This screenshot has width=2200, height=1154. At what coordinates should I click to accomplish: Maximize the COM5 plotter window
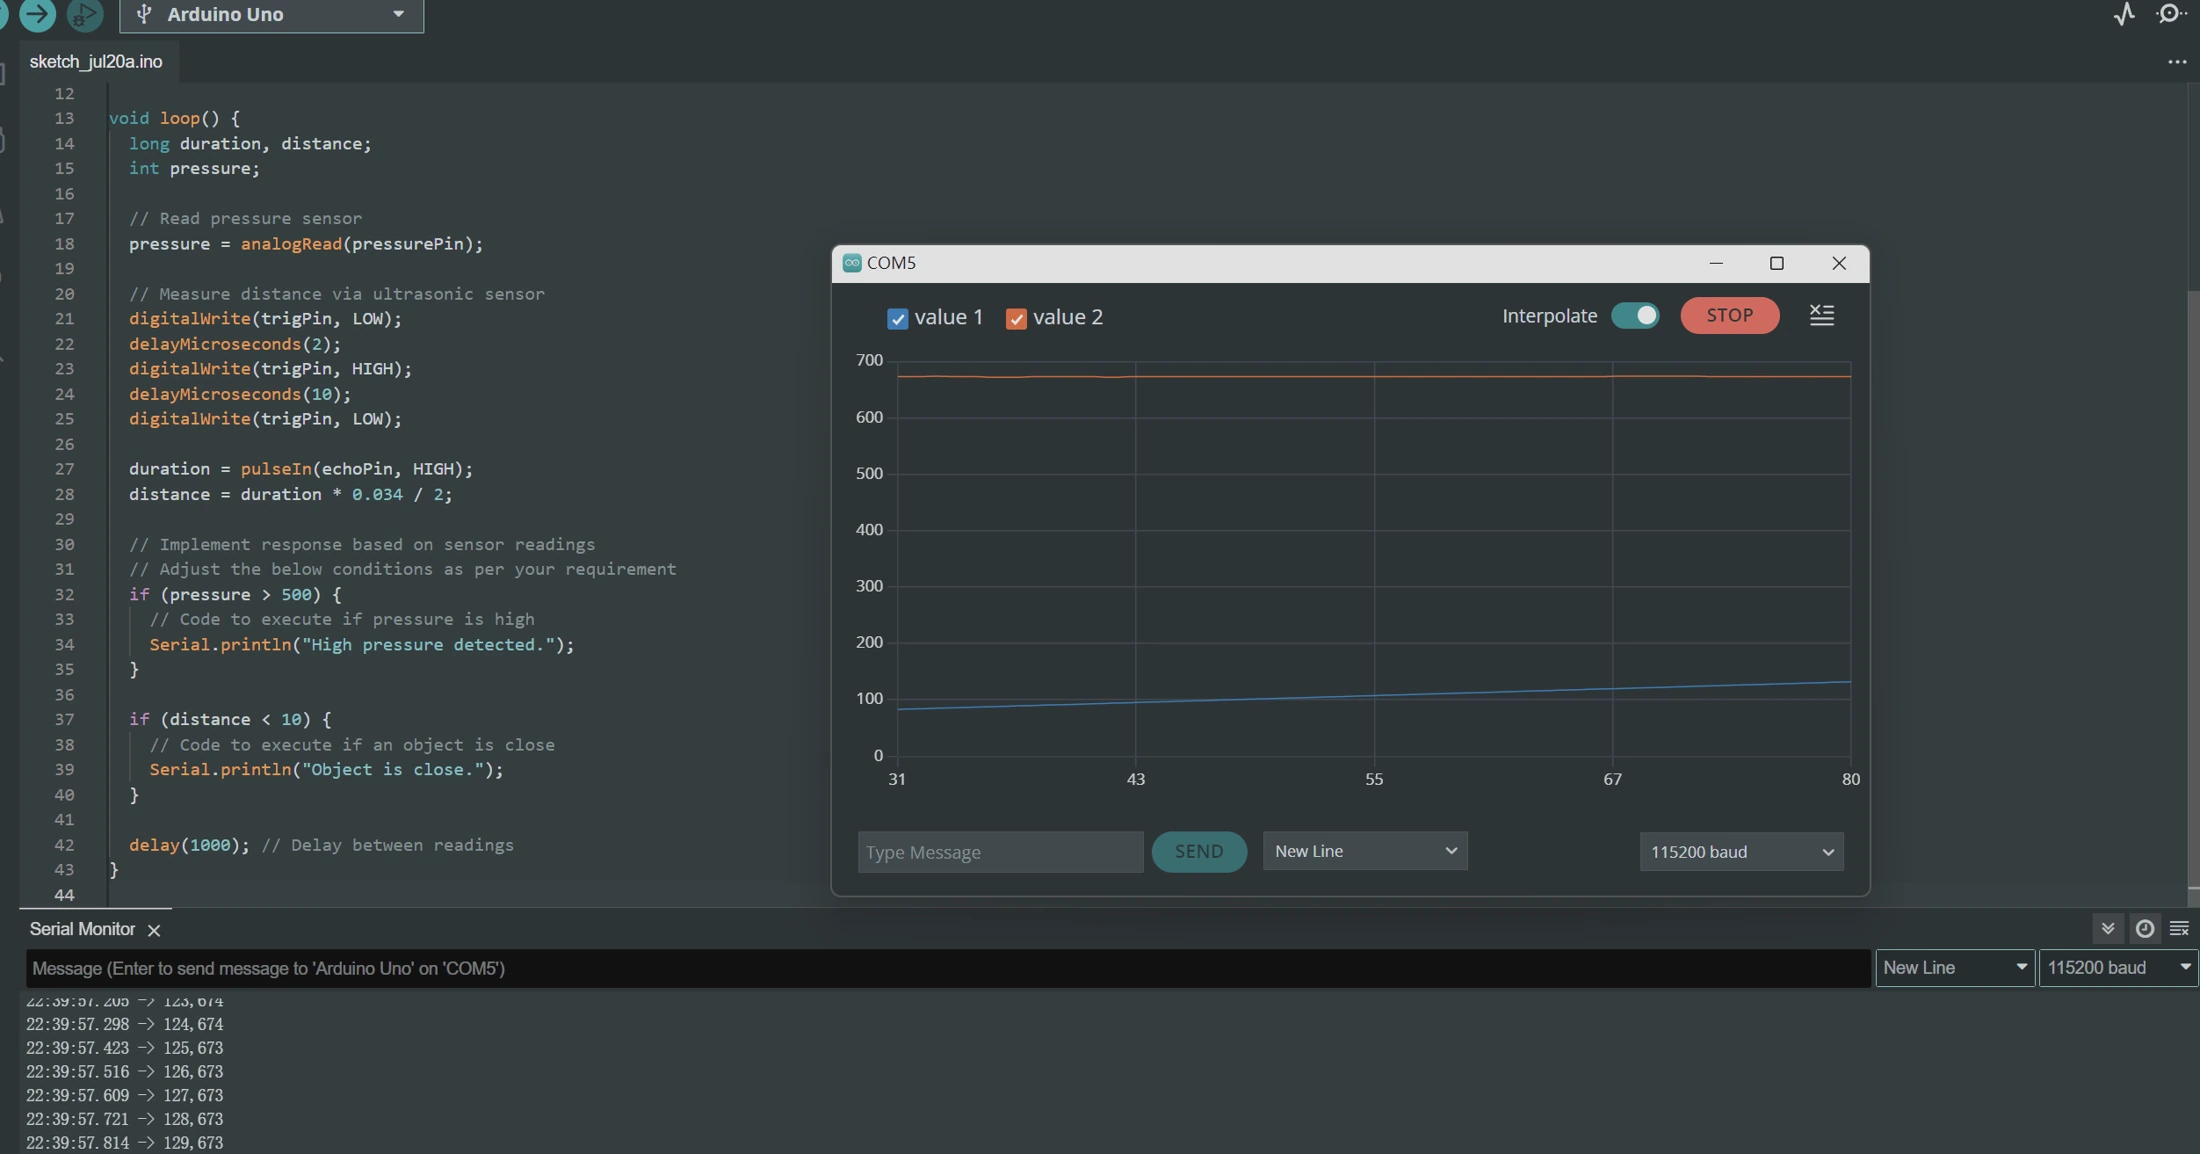click(1777, 263)
